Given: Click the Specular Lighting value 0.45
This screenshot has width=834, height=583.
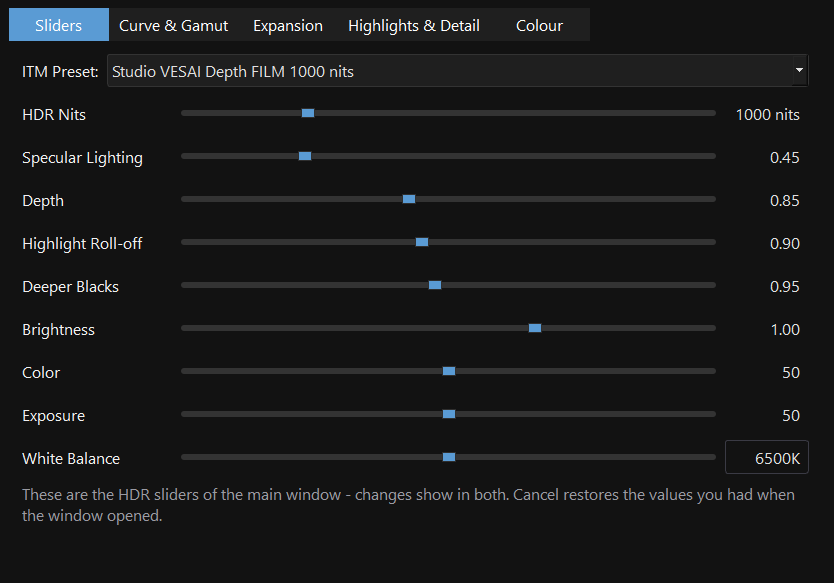Looking at the screenshot, I should [785, 158].
